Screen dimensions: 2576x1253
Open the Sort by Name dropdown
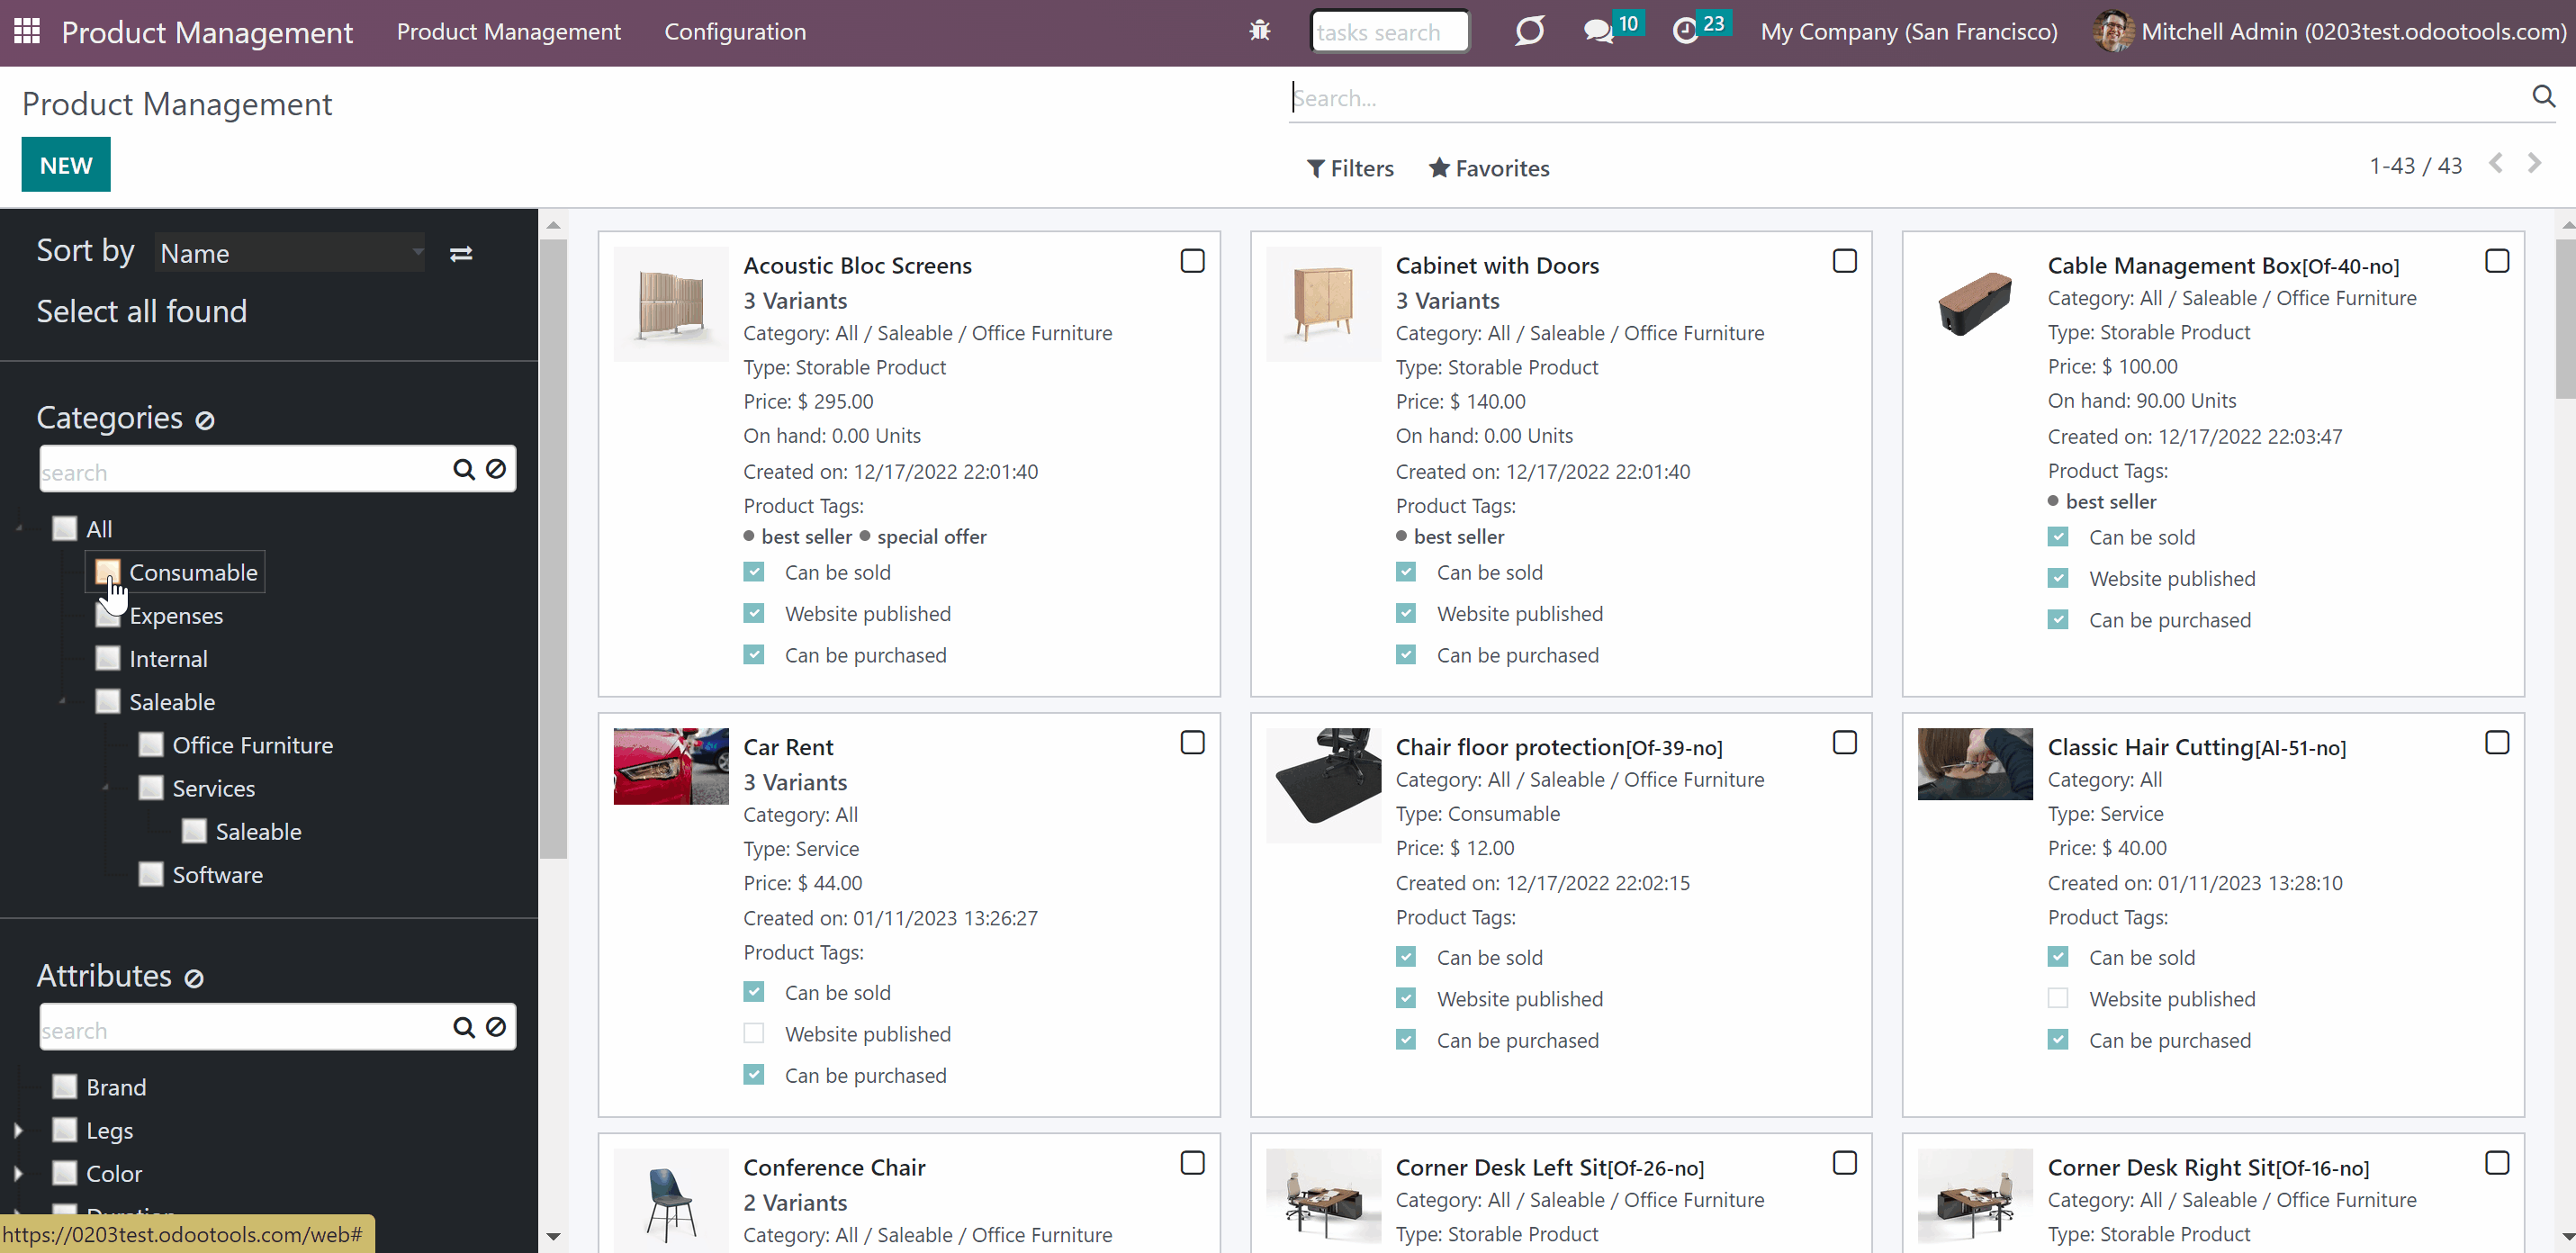(290, 253)
